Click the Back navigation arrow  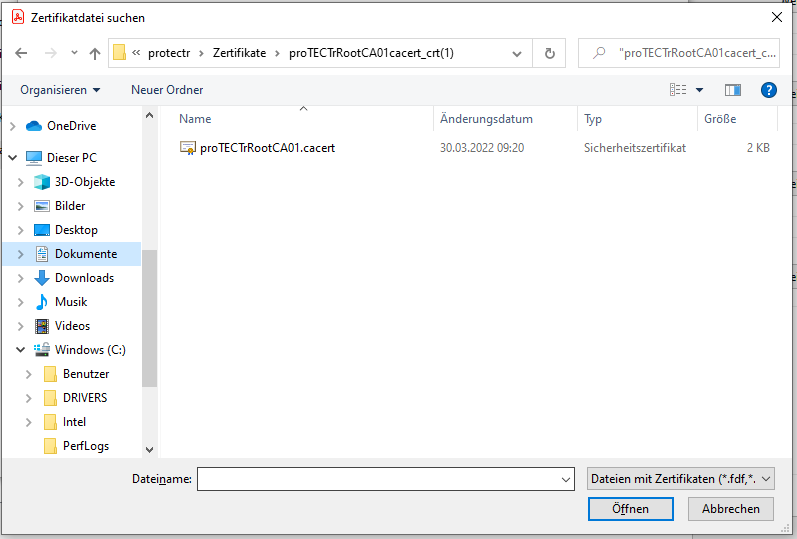tap(22, 53)
